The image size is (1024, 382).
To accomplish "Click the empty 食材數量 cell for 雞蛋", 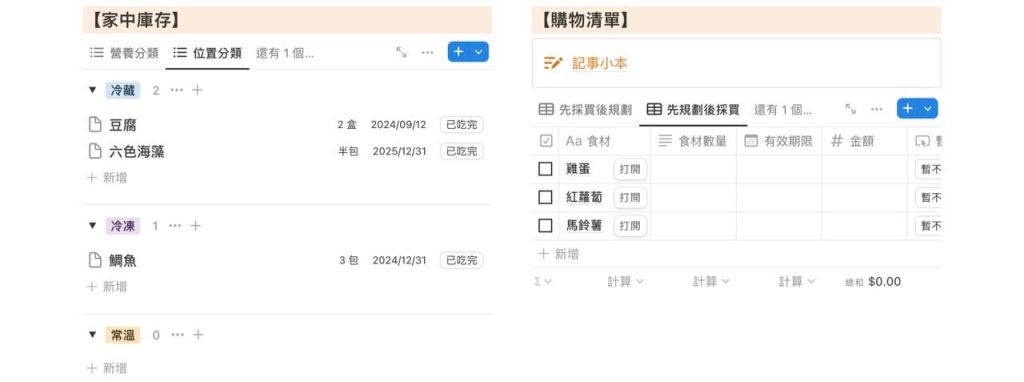I will pyautogui.click(x=694, y=169).
